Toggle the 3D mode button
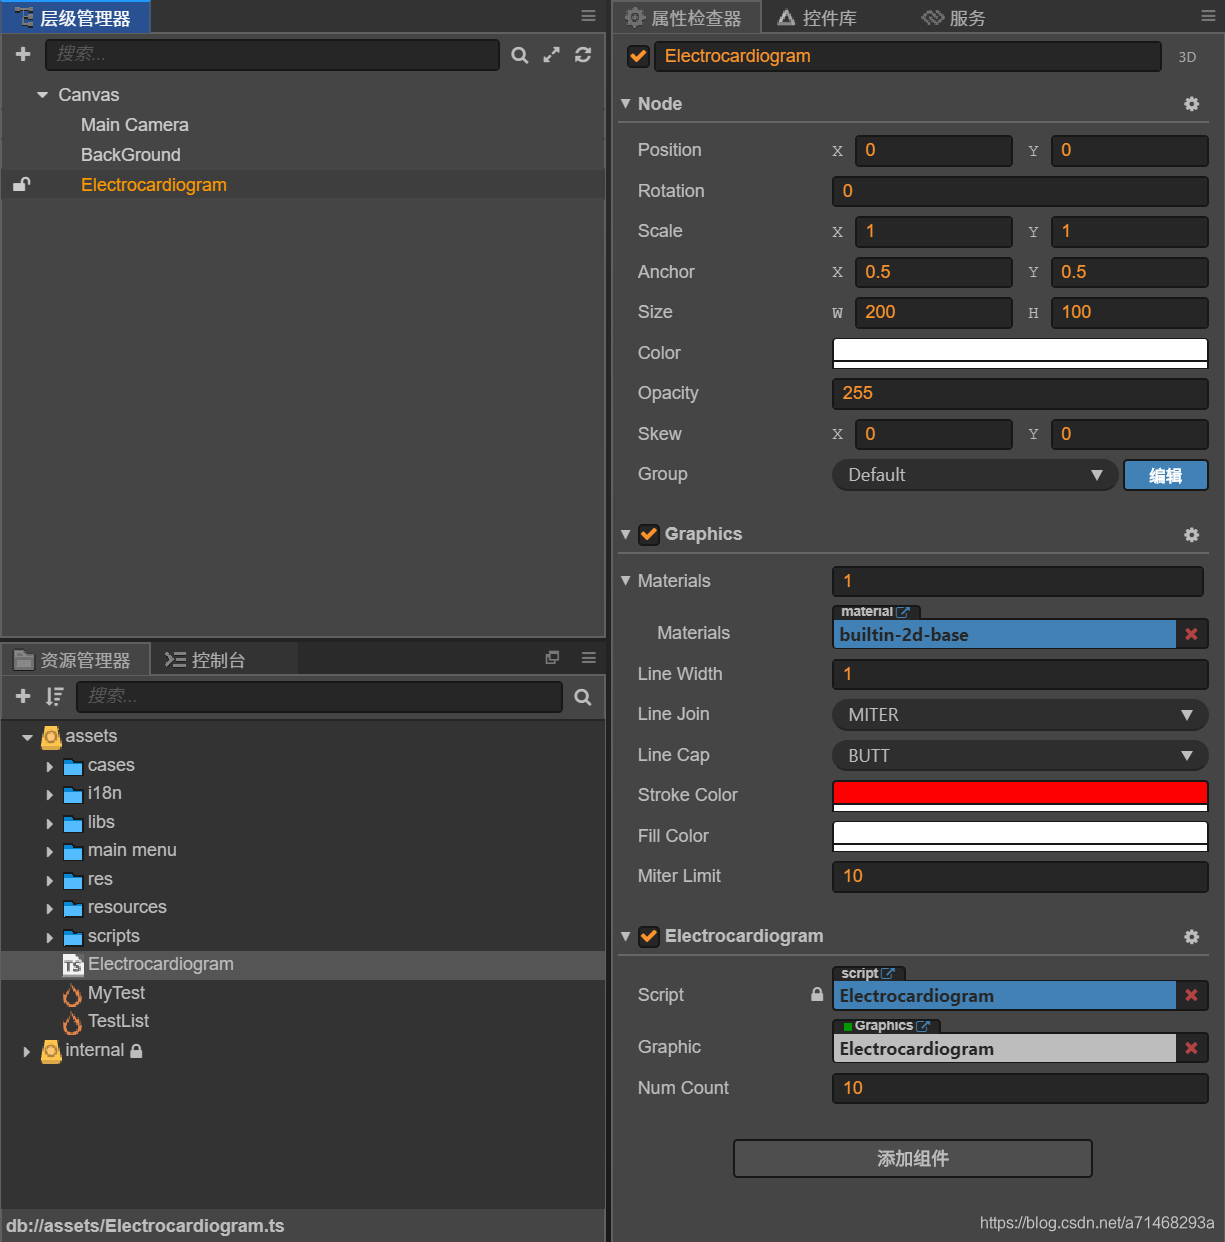This screenshot has width=1225, height=1242. click(1187, 57)
